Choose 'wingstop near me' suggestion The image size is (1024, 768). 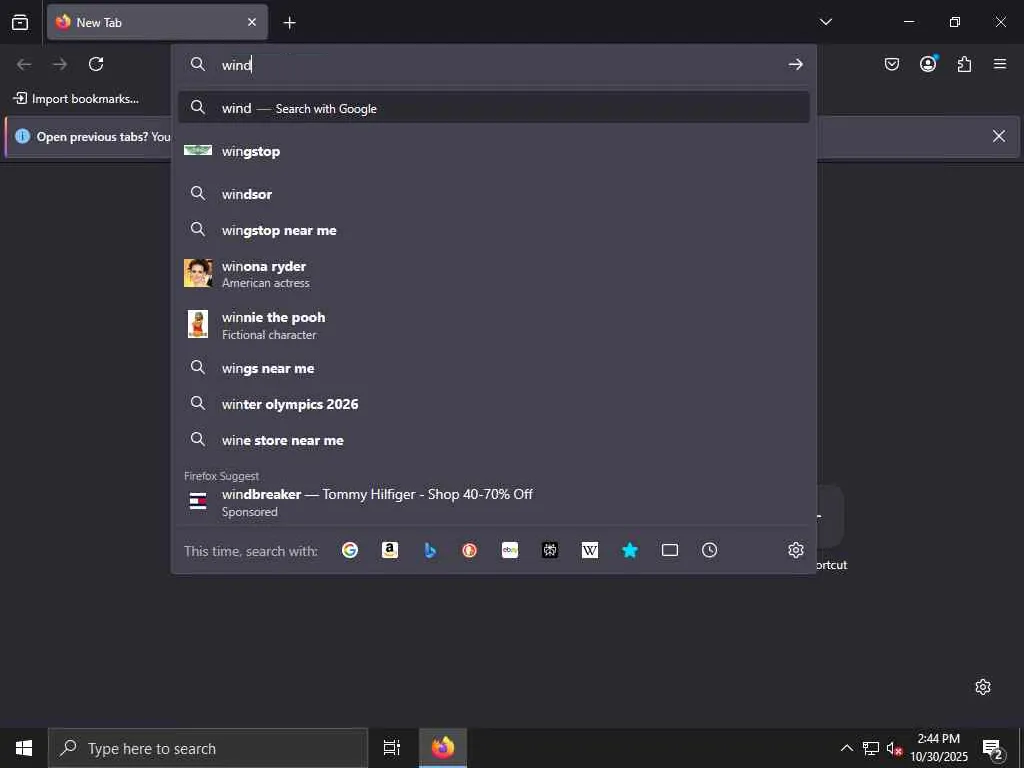tap(494, 230)
